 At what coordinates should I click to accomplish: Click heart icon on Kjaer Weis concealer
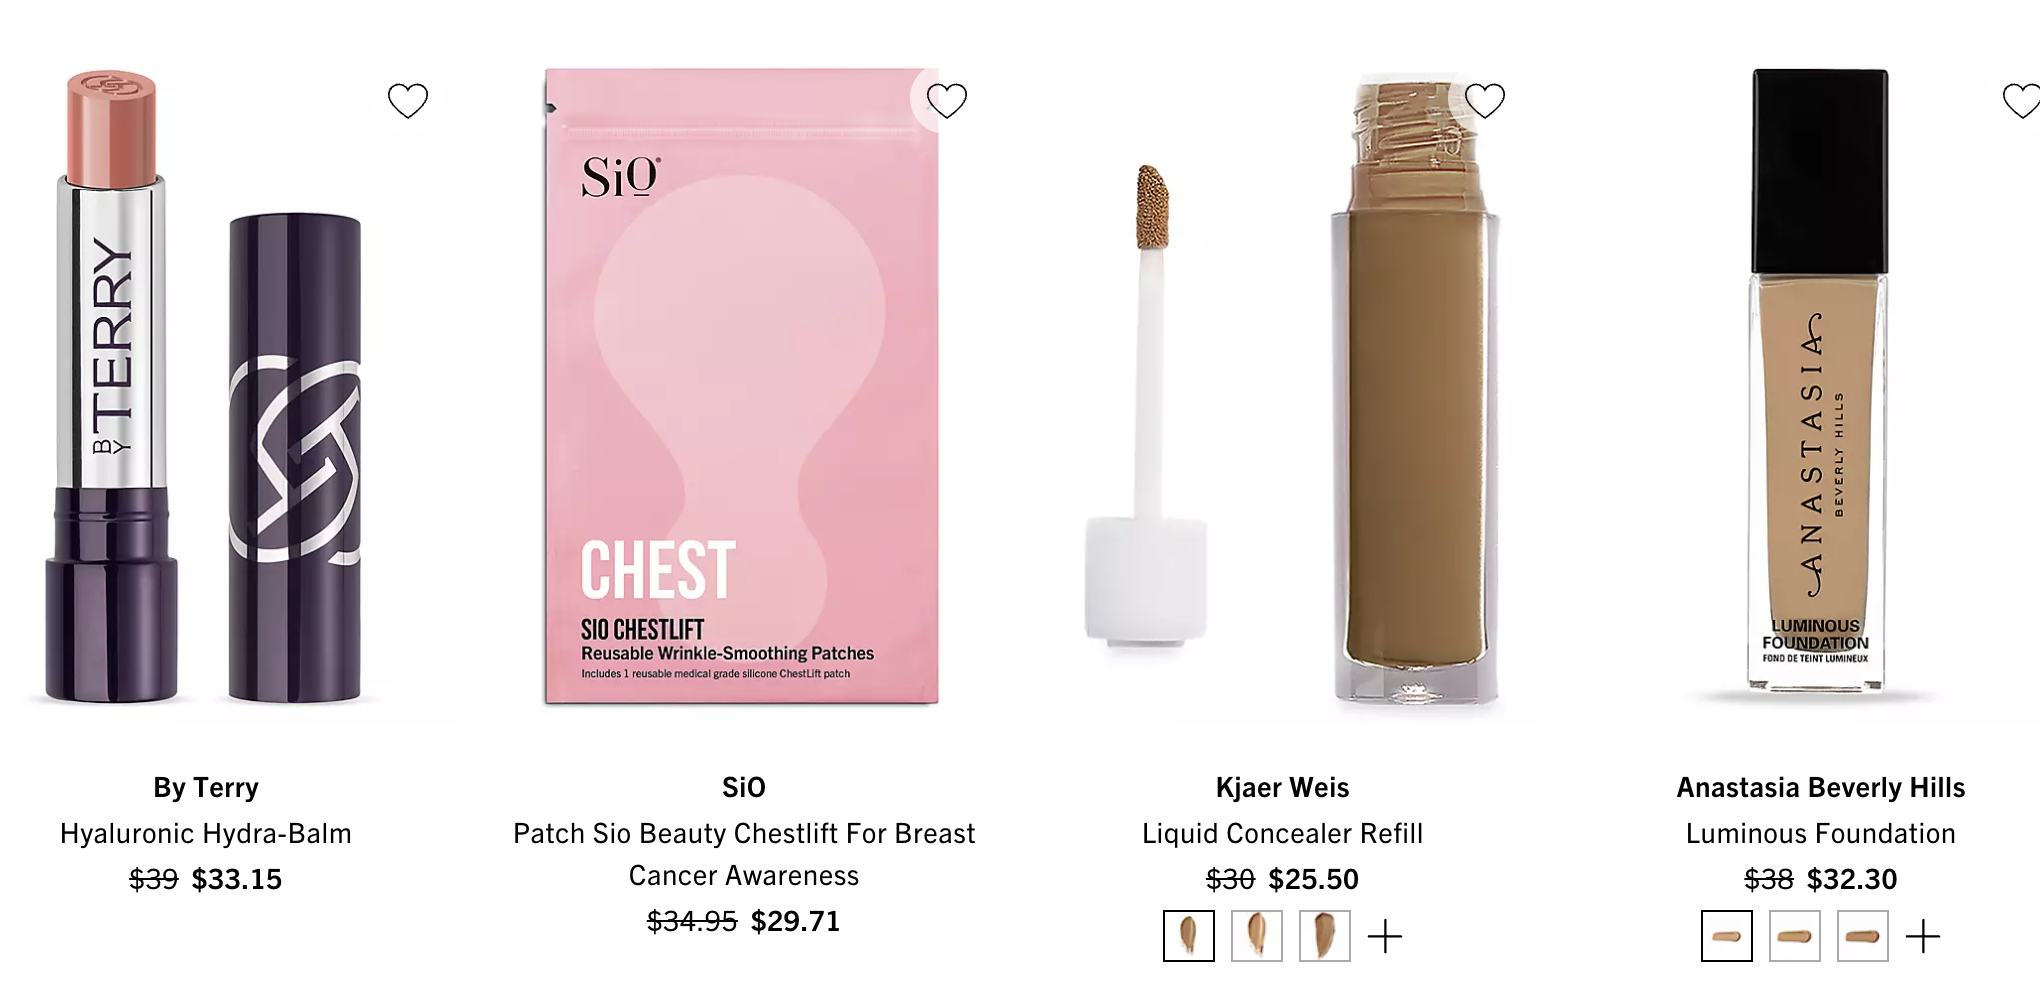[x=1485, y=100]
